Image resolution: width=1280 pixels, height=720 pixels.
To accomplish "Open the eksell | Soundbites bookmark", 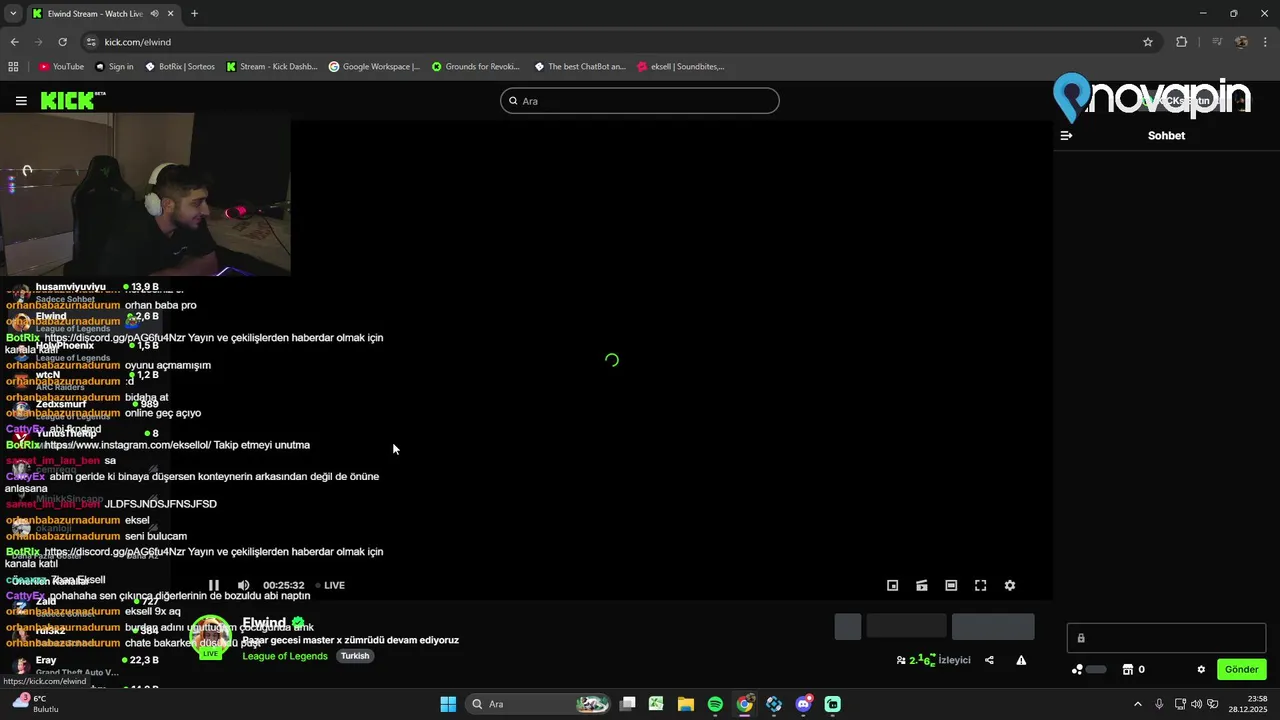I will point(681,67).
